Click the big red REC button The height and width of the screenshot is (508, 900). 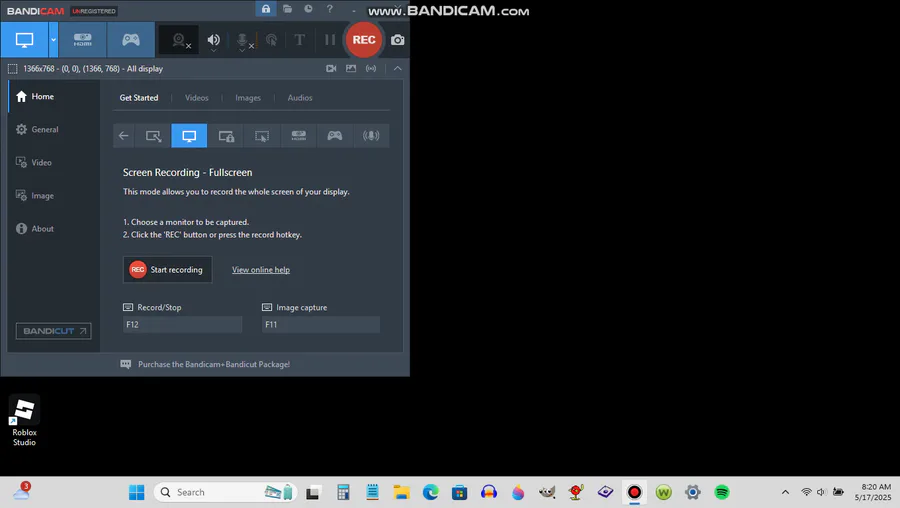click(x=364, y=40)
